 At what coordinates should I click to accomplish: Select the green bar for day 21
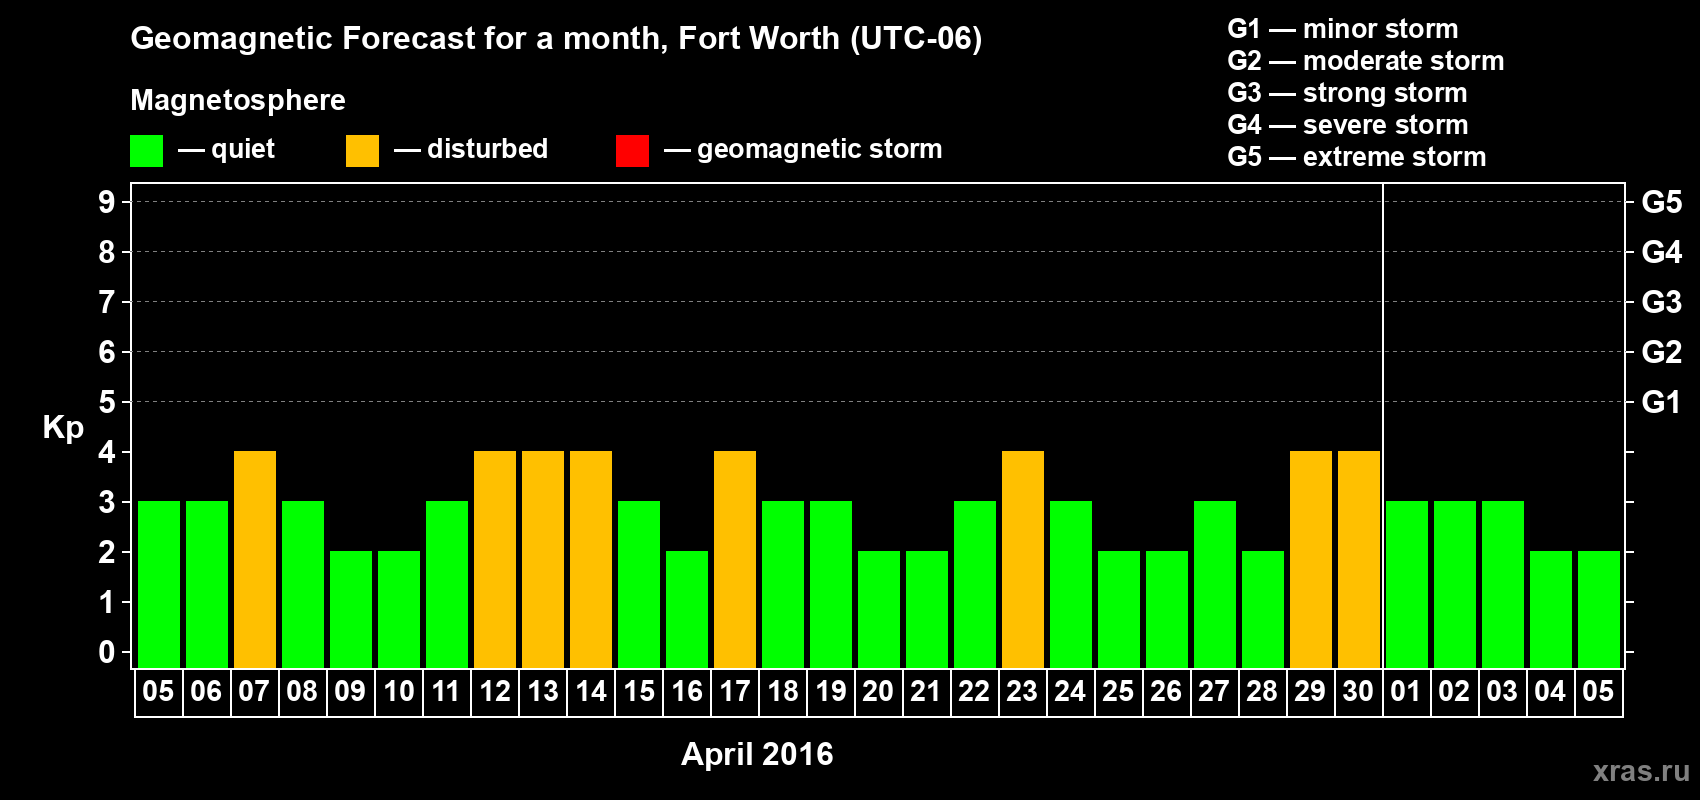pyautogui.click(x=927, y=610)
